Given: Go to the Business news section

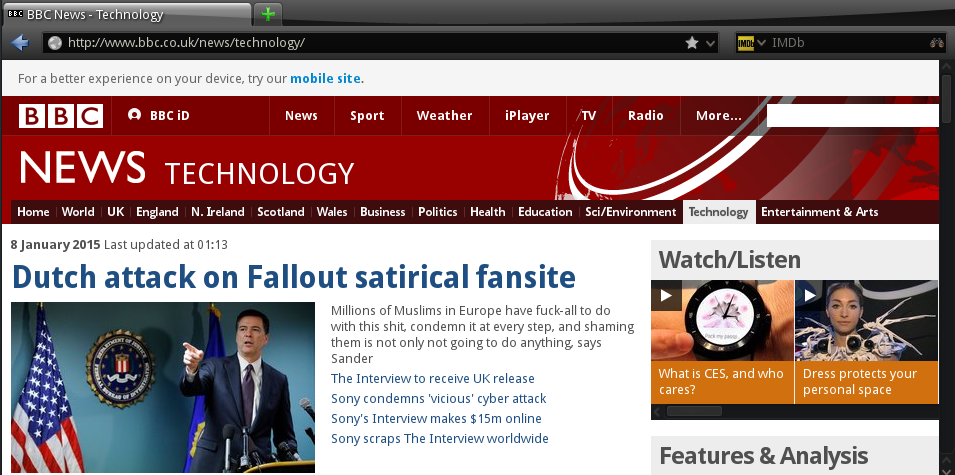Looking at the screenshot, I should [x=382, y=212].
